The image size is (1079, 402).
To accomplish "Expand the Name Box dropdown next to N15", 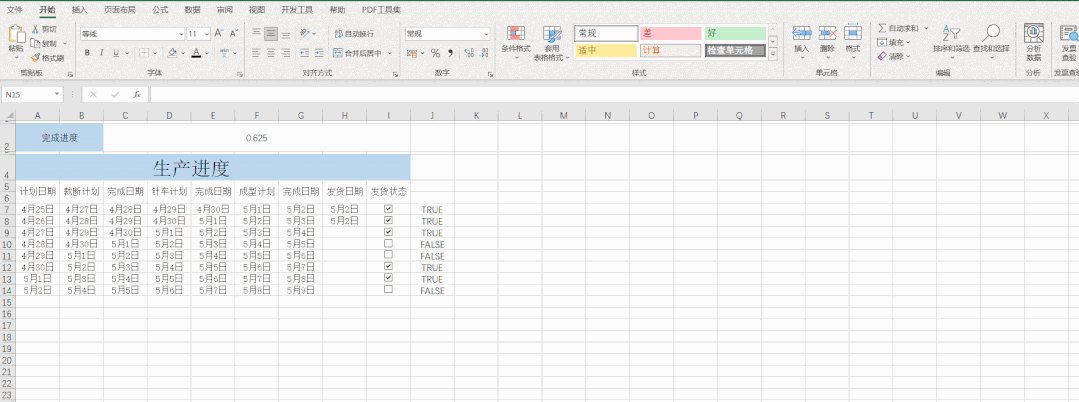I will pos(58,94).
